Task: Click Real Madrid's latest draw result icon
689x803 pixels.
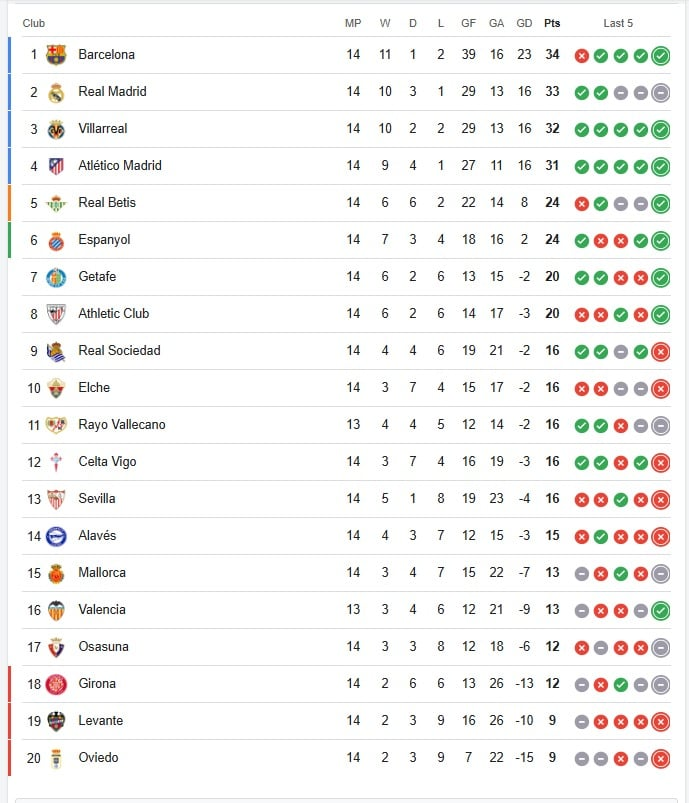Action: (x=660, y=93)
